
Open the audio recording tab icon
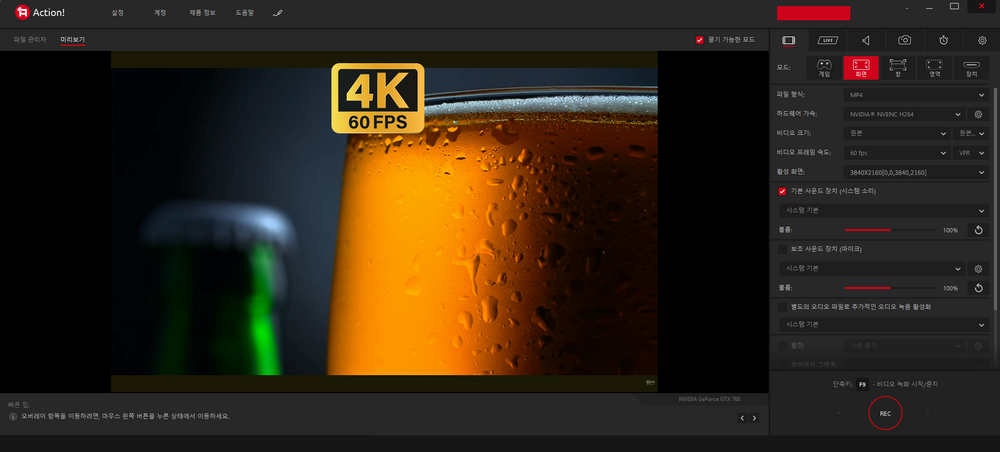[866, 40]
